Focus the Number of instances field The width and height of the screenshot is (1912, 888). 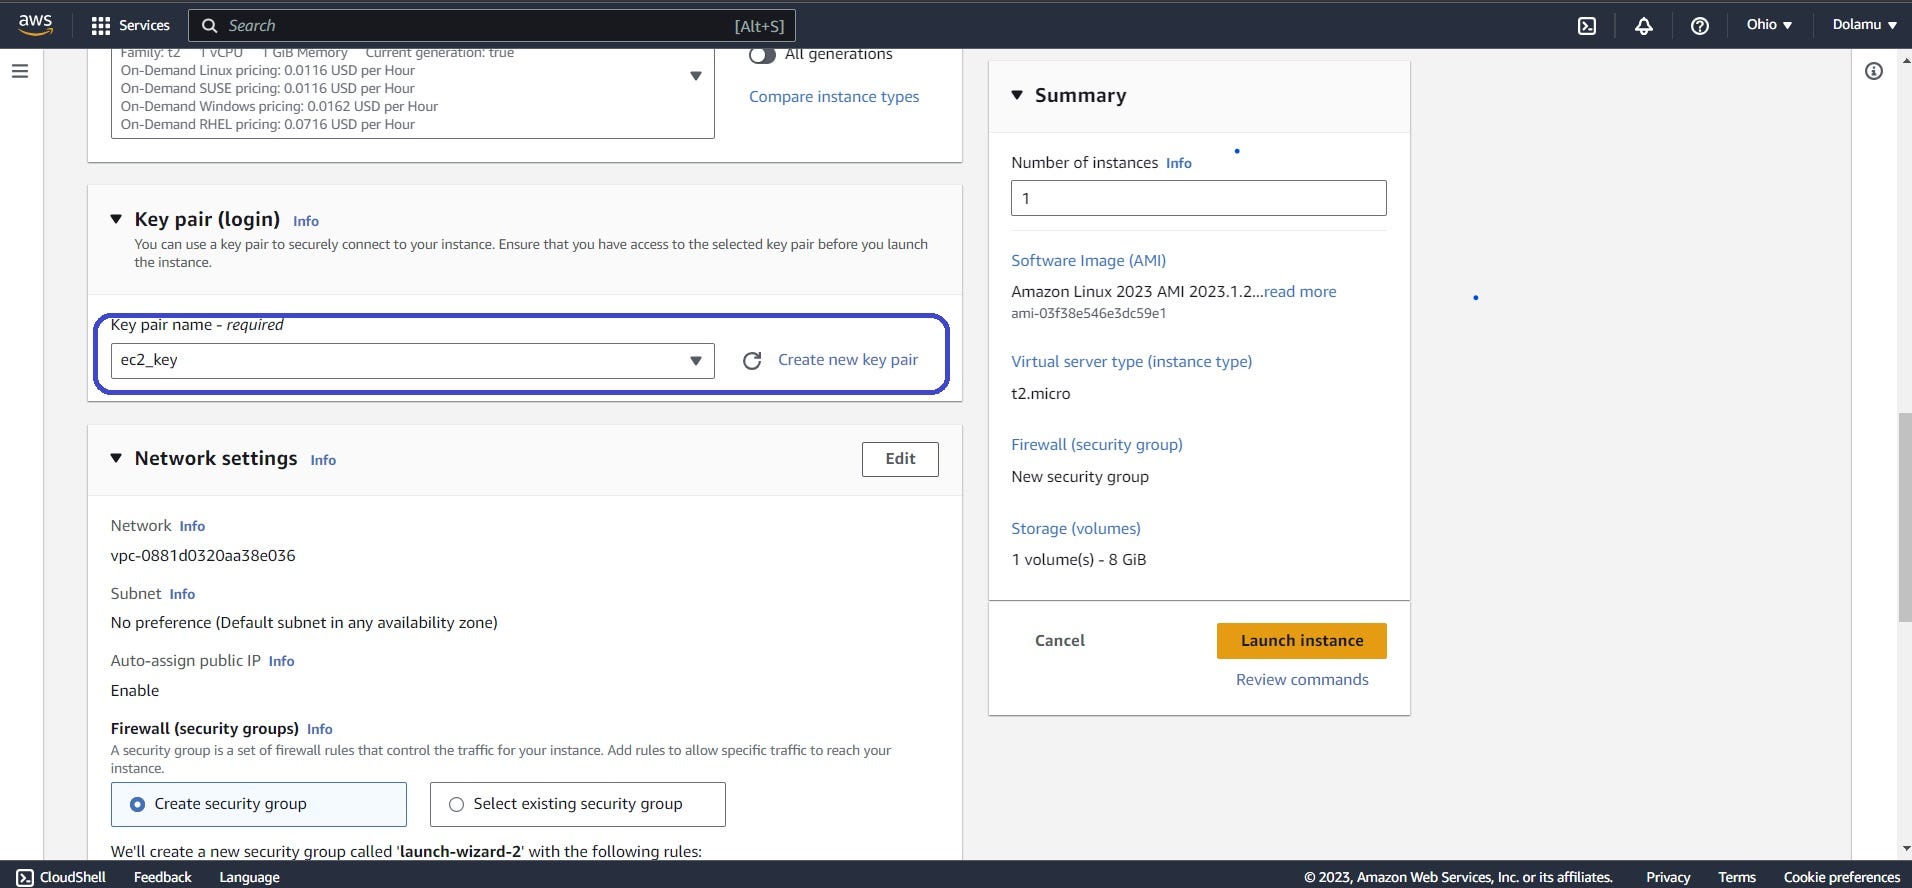1199,198
